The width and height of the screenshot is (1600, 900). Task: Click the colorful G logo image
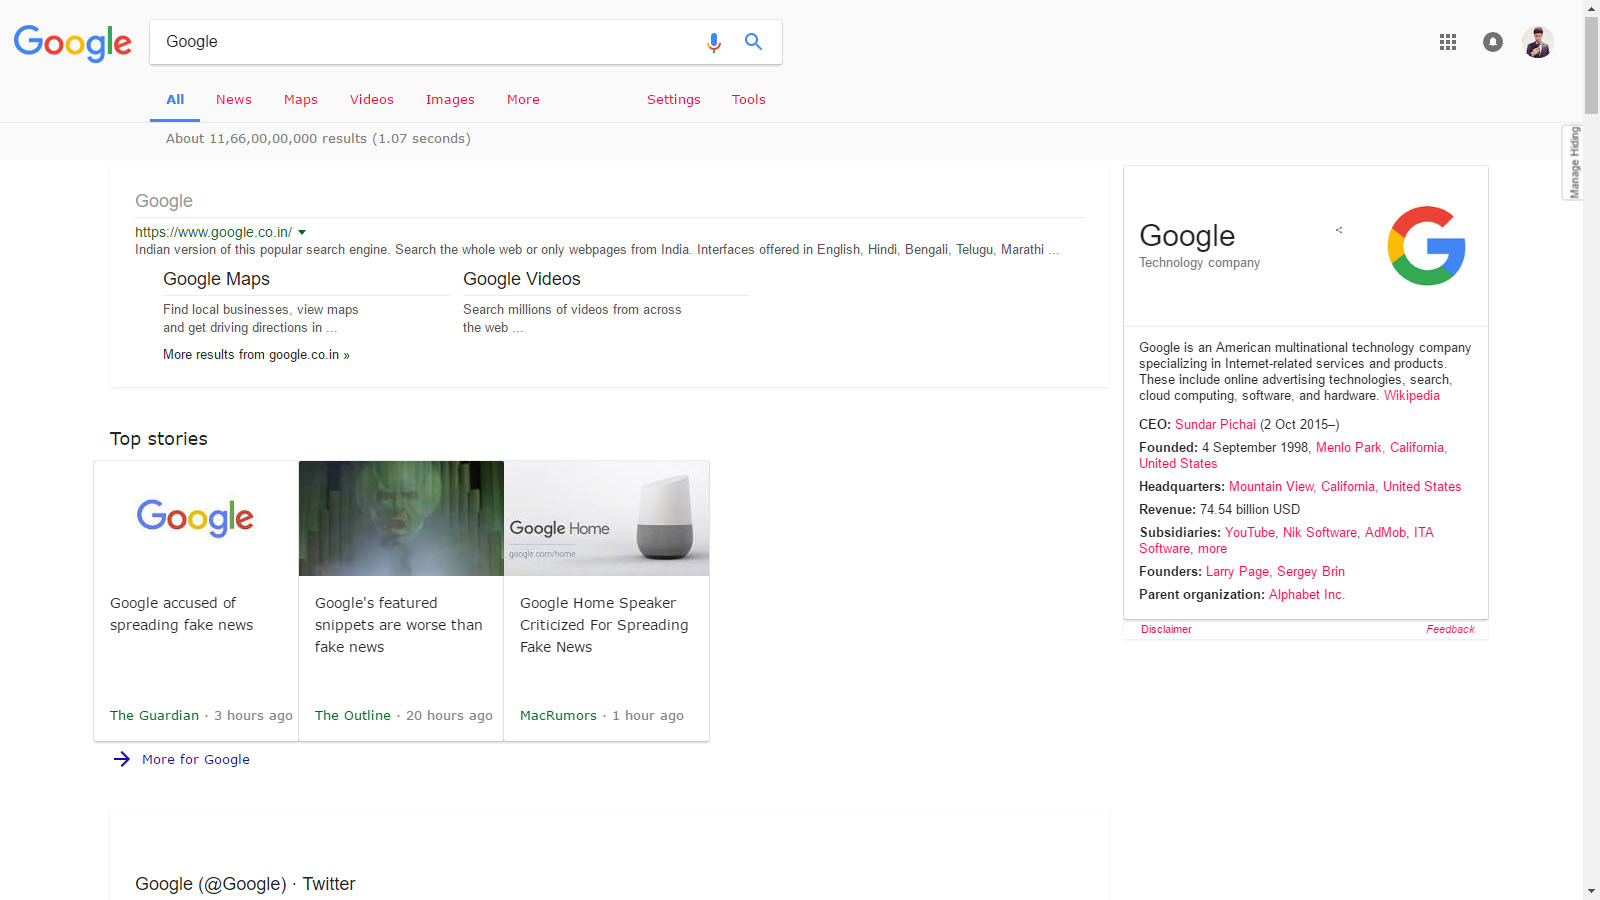(x=1426, y=246)
